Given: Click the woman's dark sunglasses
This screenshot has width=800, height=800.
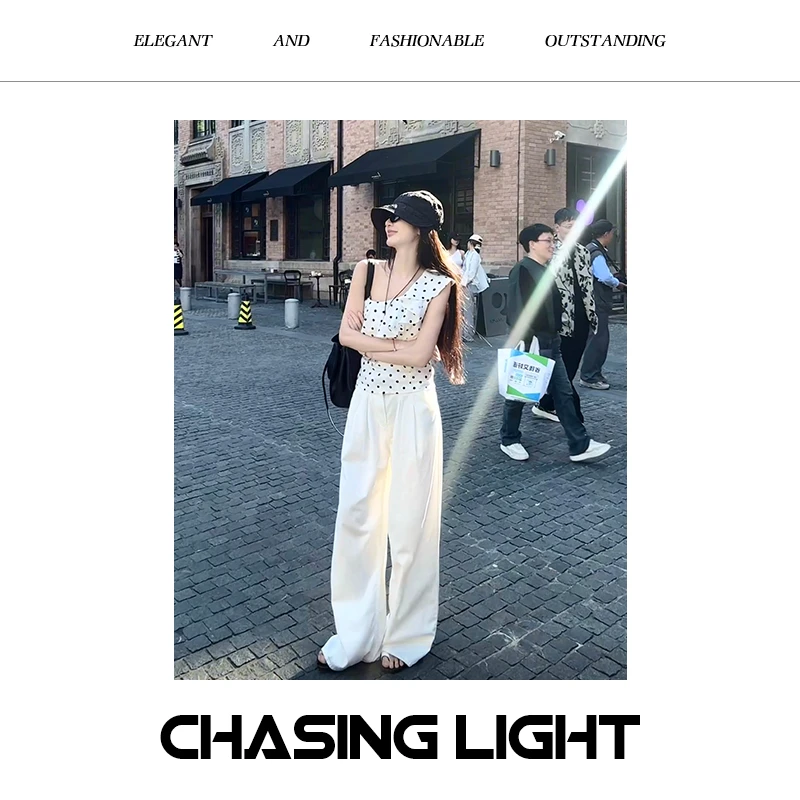Looking at the screenshot, I should click(x=393, y=220).
